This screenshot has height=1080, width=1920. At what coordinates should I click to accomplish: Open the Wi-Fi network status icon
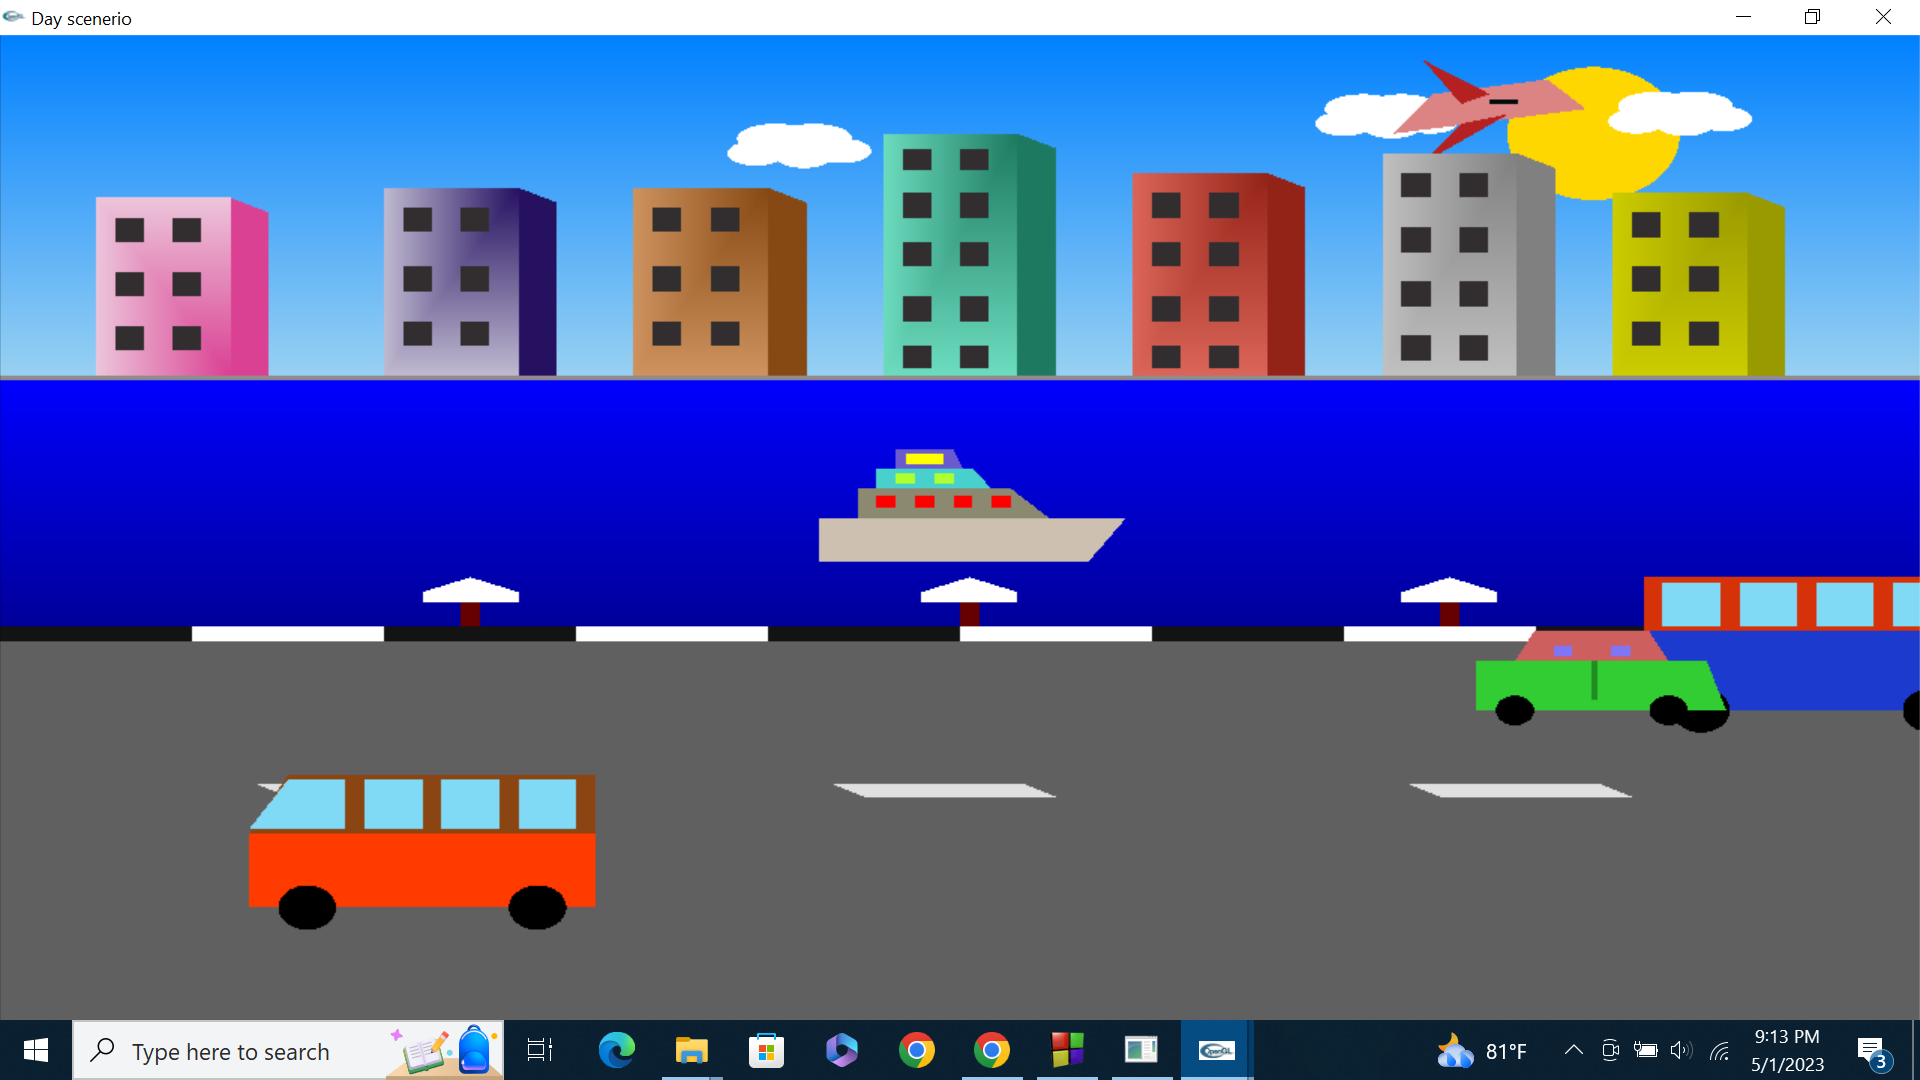coord(1721,1050)
